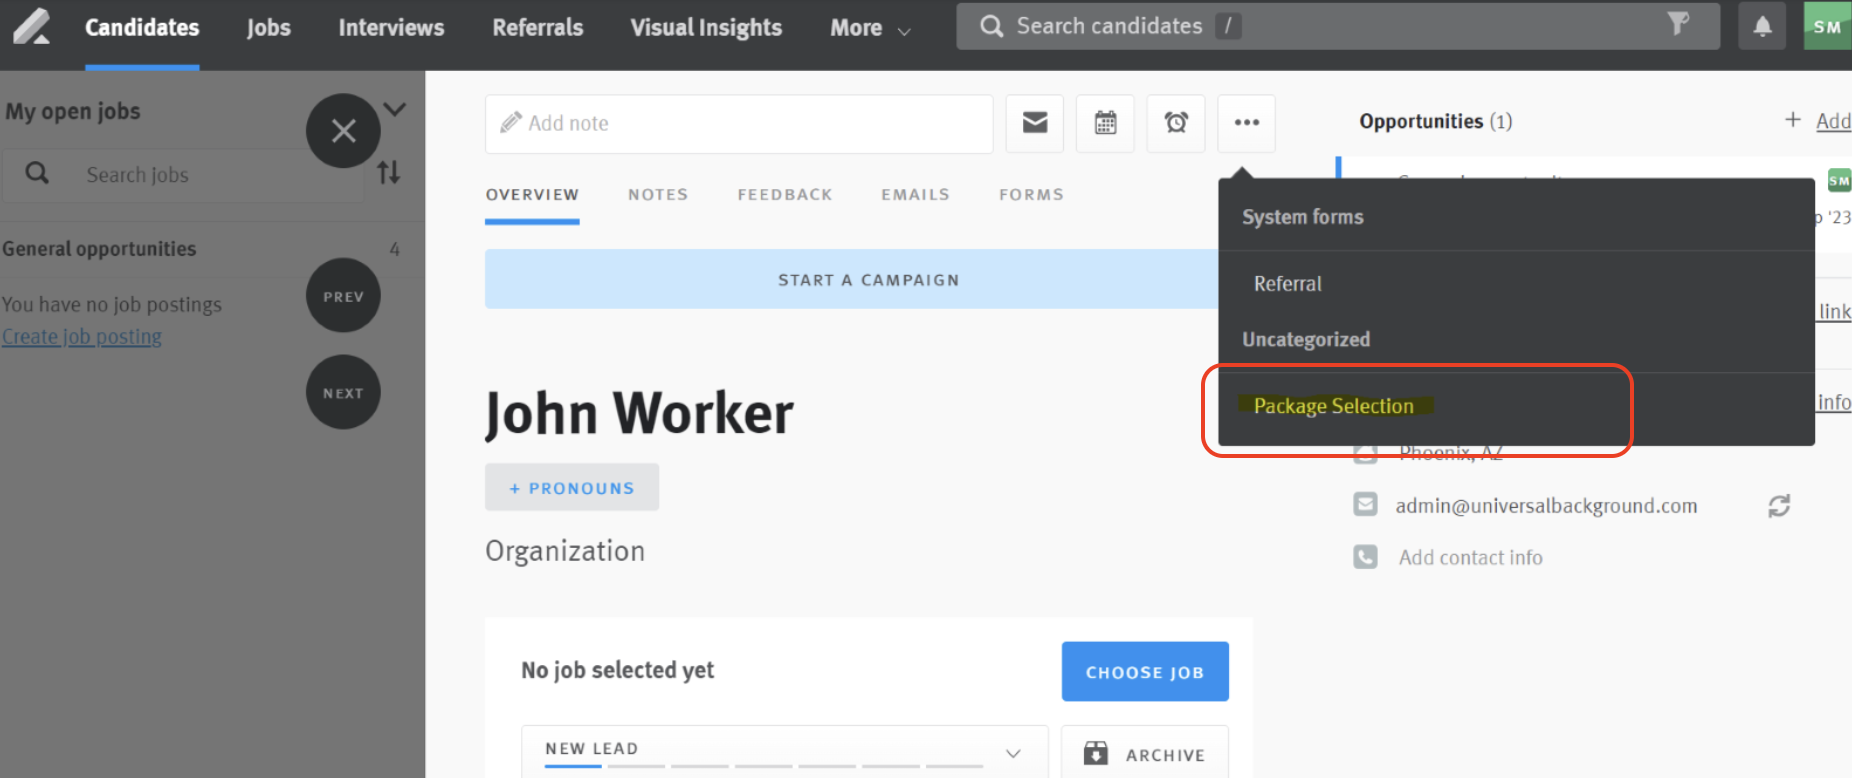Screen dimensions: 1852x778
Task: Click the email envelope icon button
Action: pos(1035,123)
